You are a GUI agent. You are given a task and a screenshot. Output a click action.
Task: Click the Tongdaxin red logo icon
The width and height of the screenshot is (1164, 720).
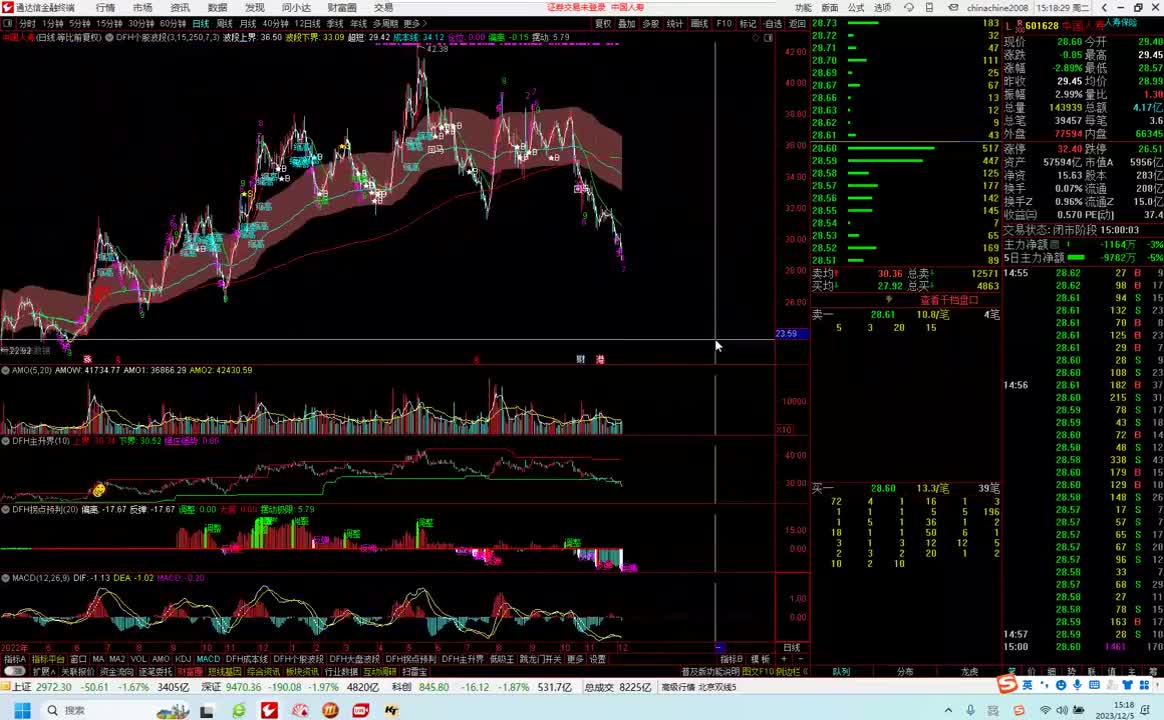[7, 7]
